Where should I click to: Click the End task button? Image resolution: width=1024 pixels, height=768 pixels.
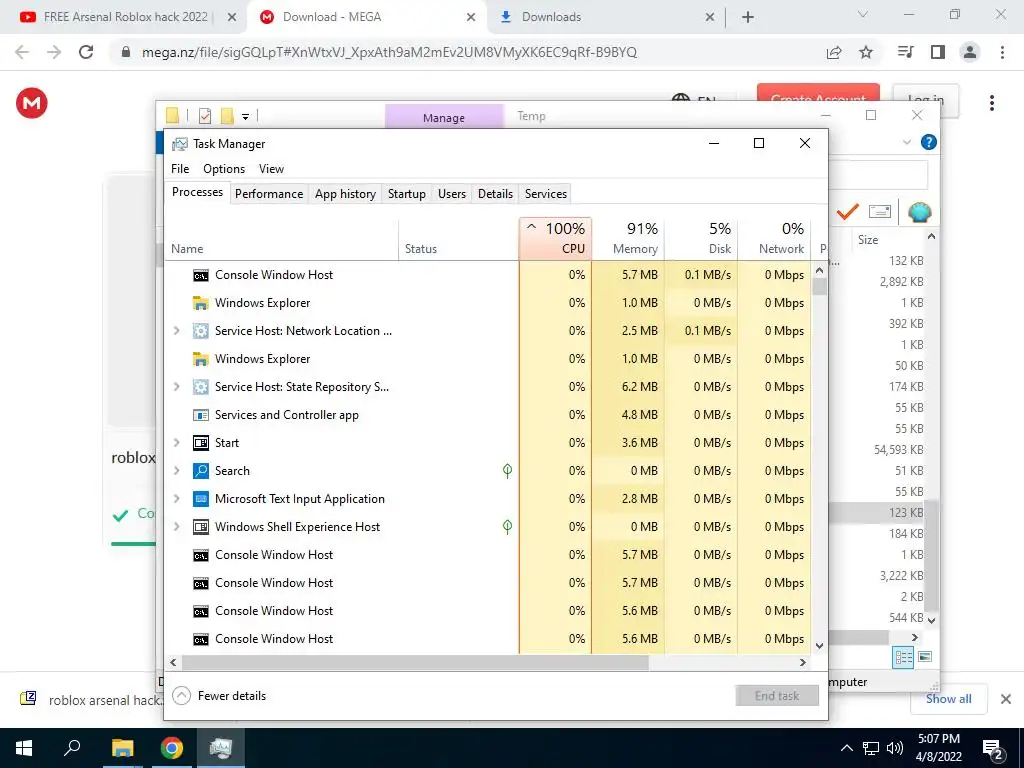(x=776, y=696)
